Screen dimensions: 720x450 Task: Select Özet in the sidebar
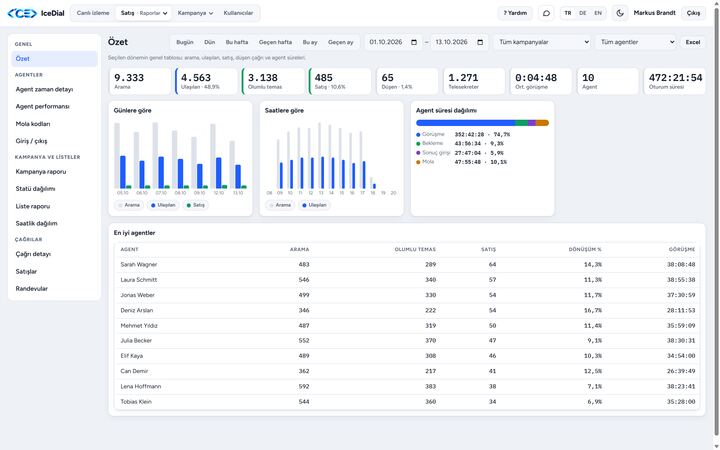[x=54, y=59]
